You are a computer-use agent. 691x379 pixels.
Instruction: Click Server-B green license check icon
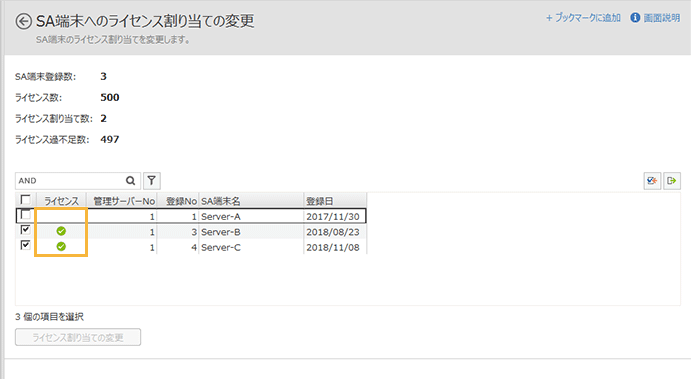click(x=61, y=231)
